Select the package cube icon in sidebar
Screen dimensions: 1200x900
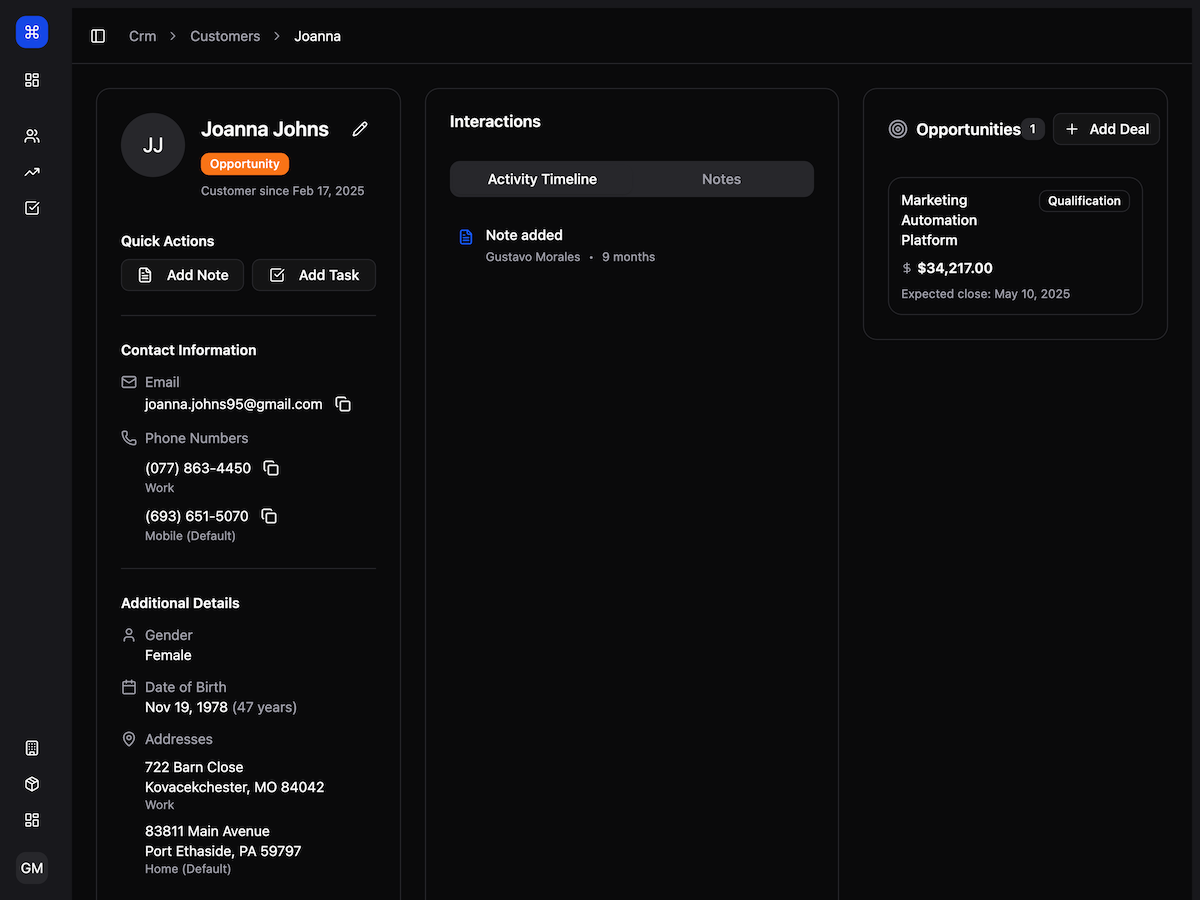(31, 784)
